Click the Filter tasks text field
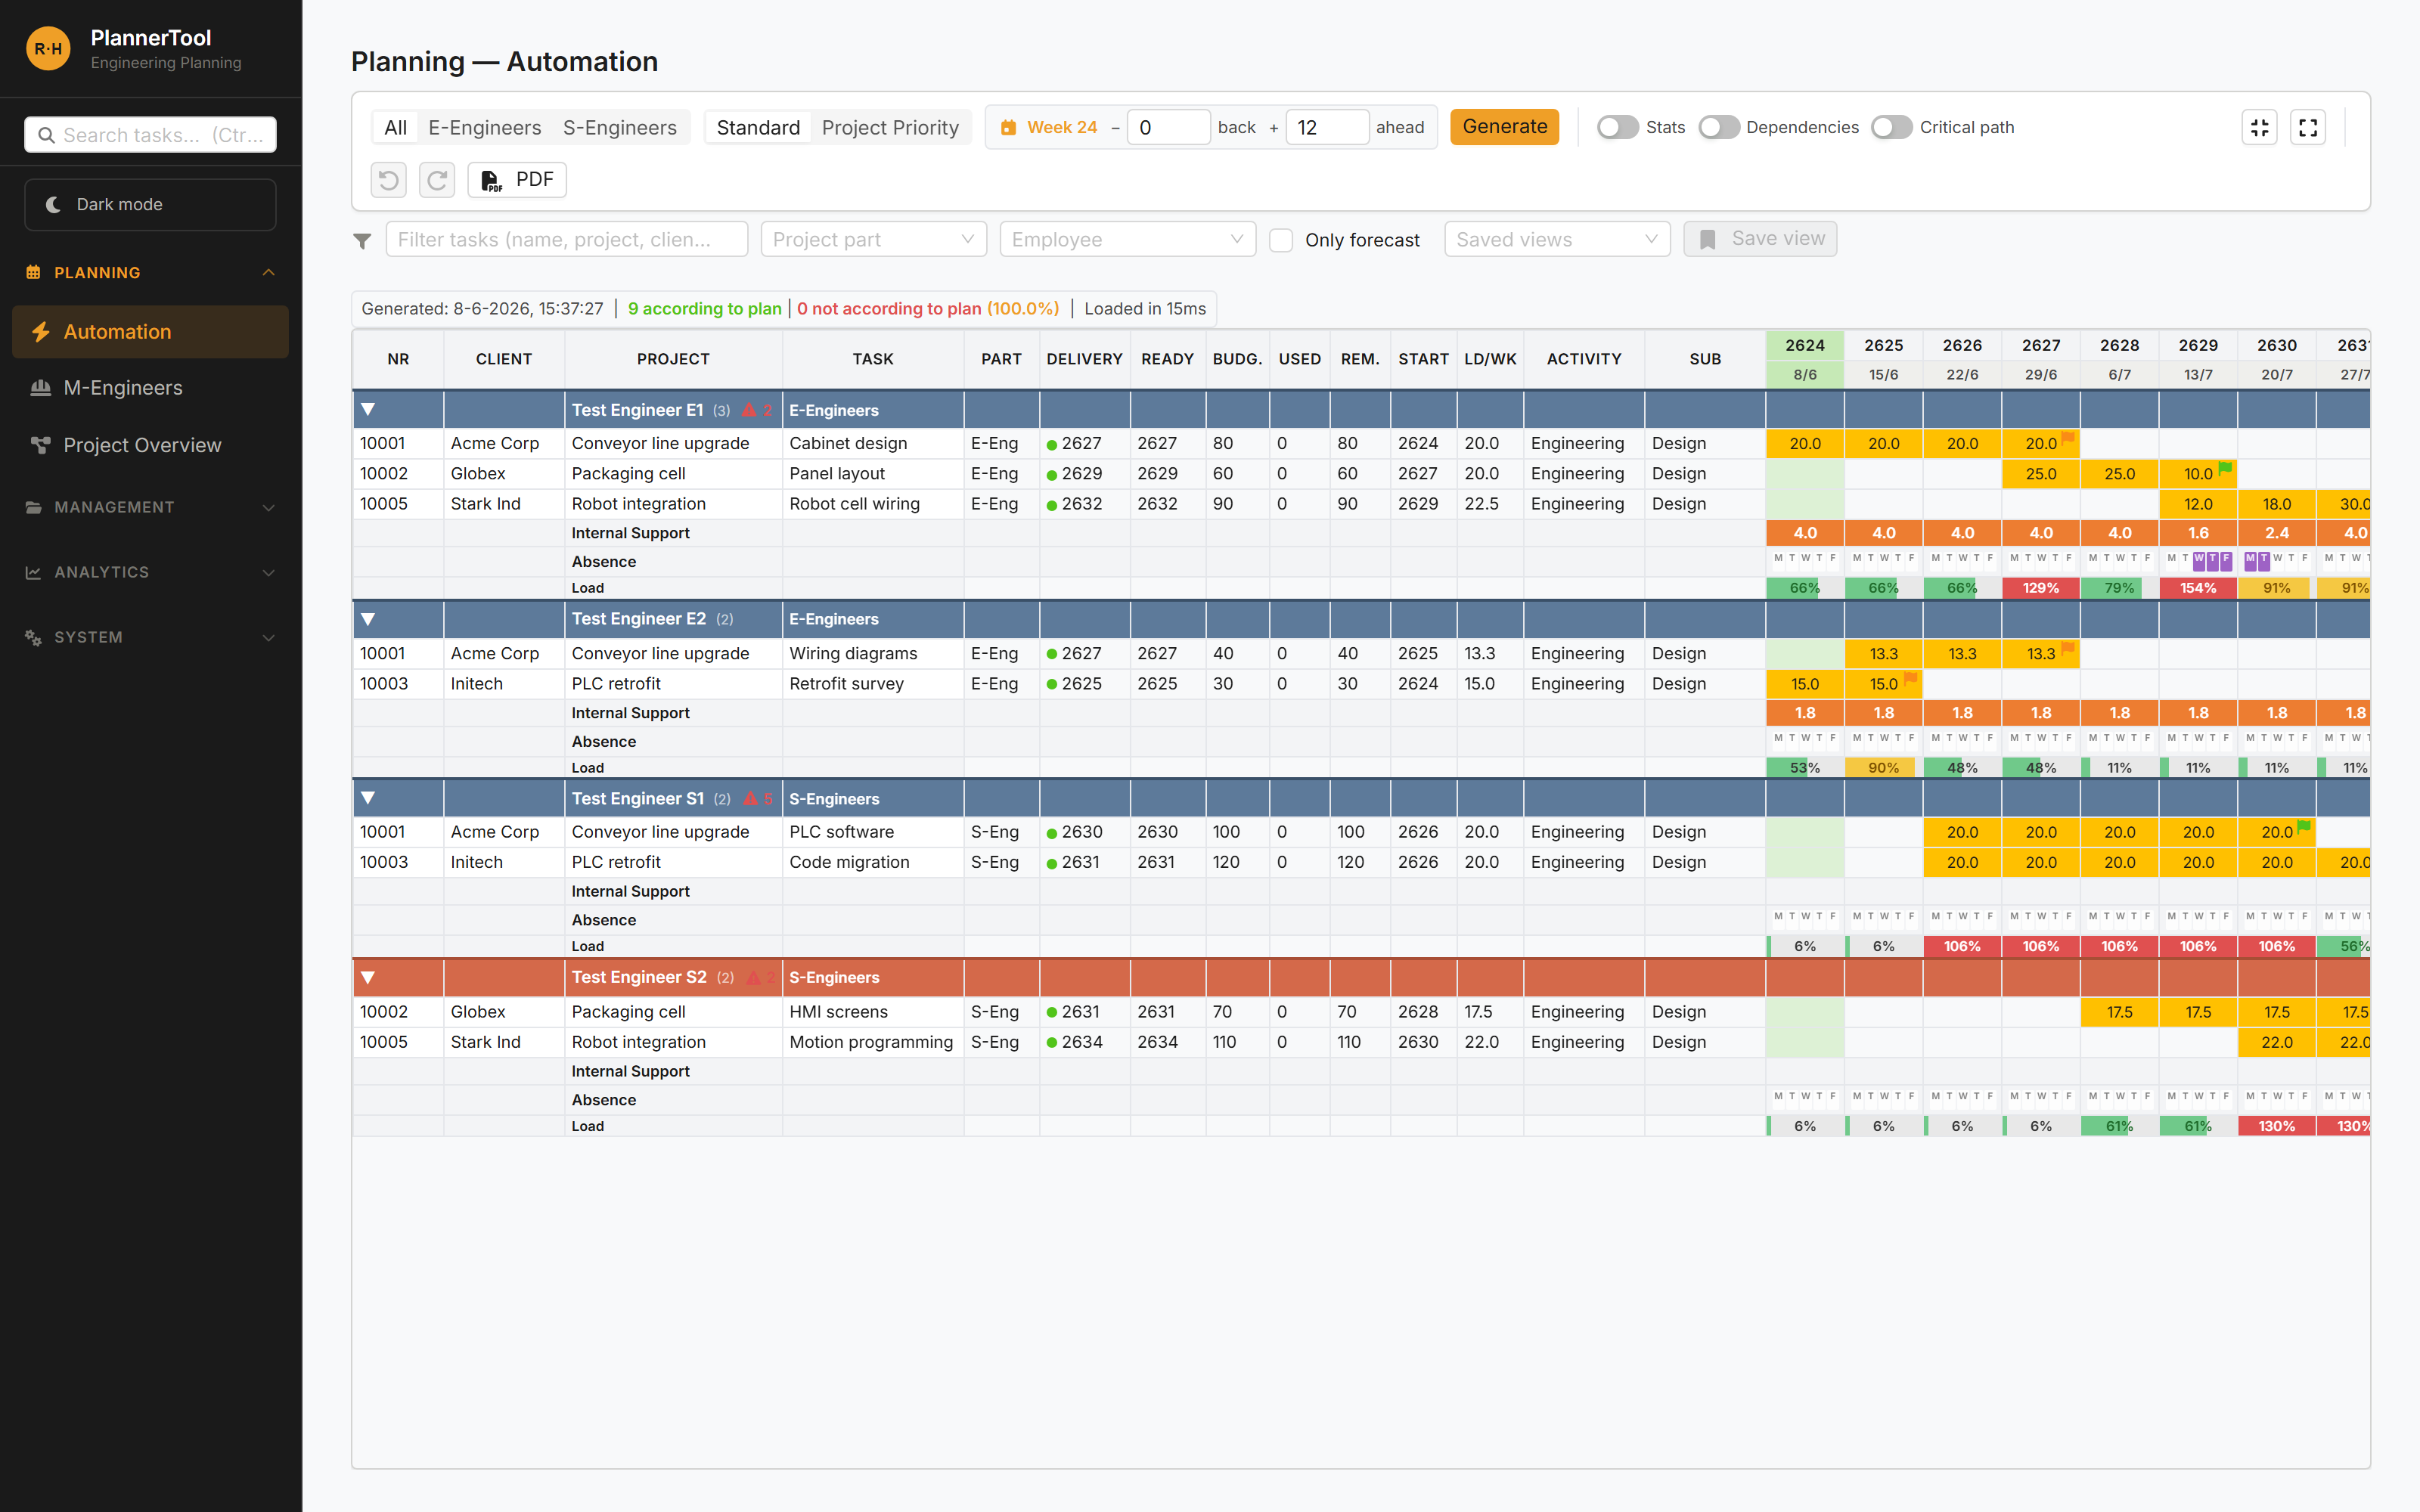Image resolution: width=2420 pixels, height=1512 pixels. [566, 239]
